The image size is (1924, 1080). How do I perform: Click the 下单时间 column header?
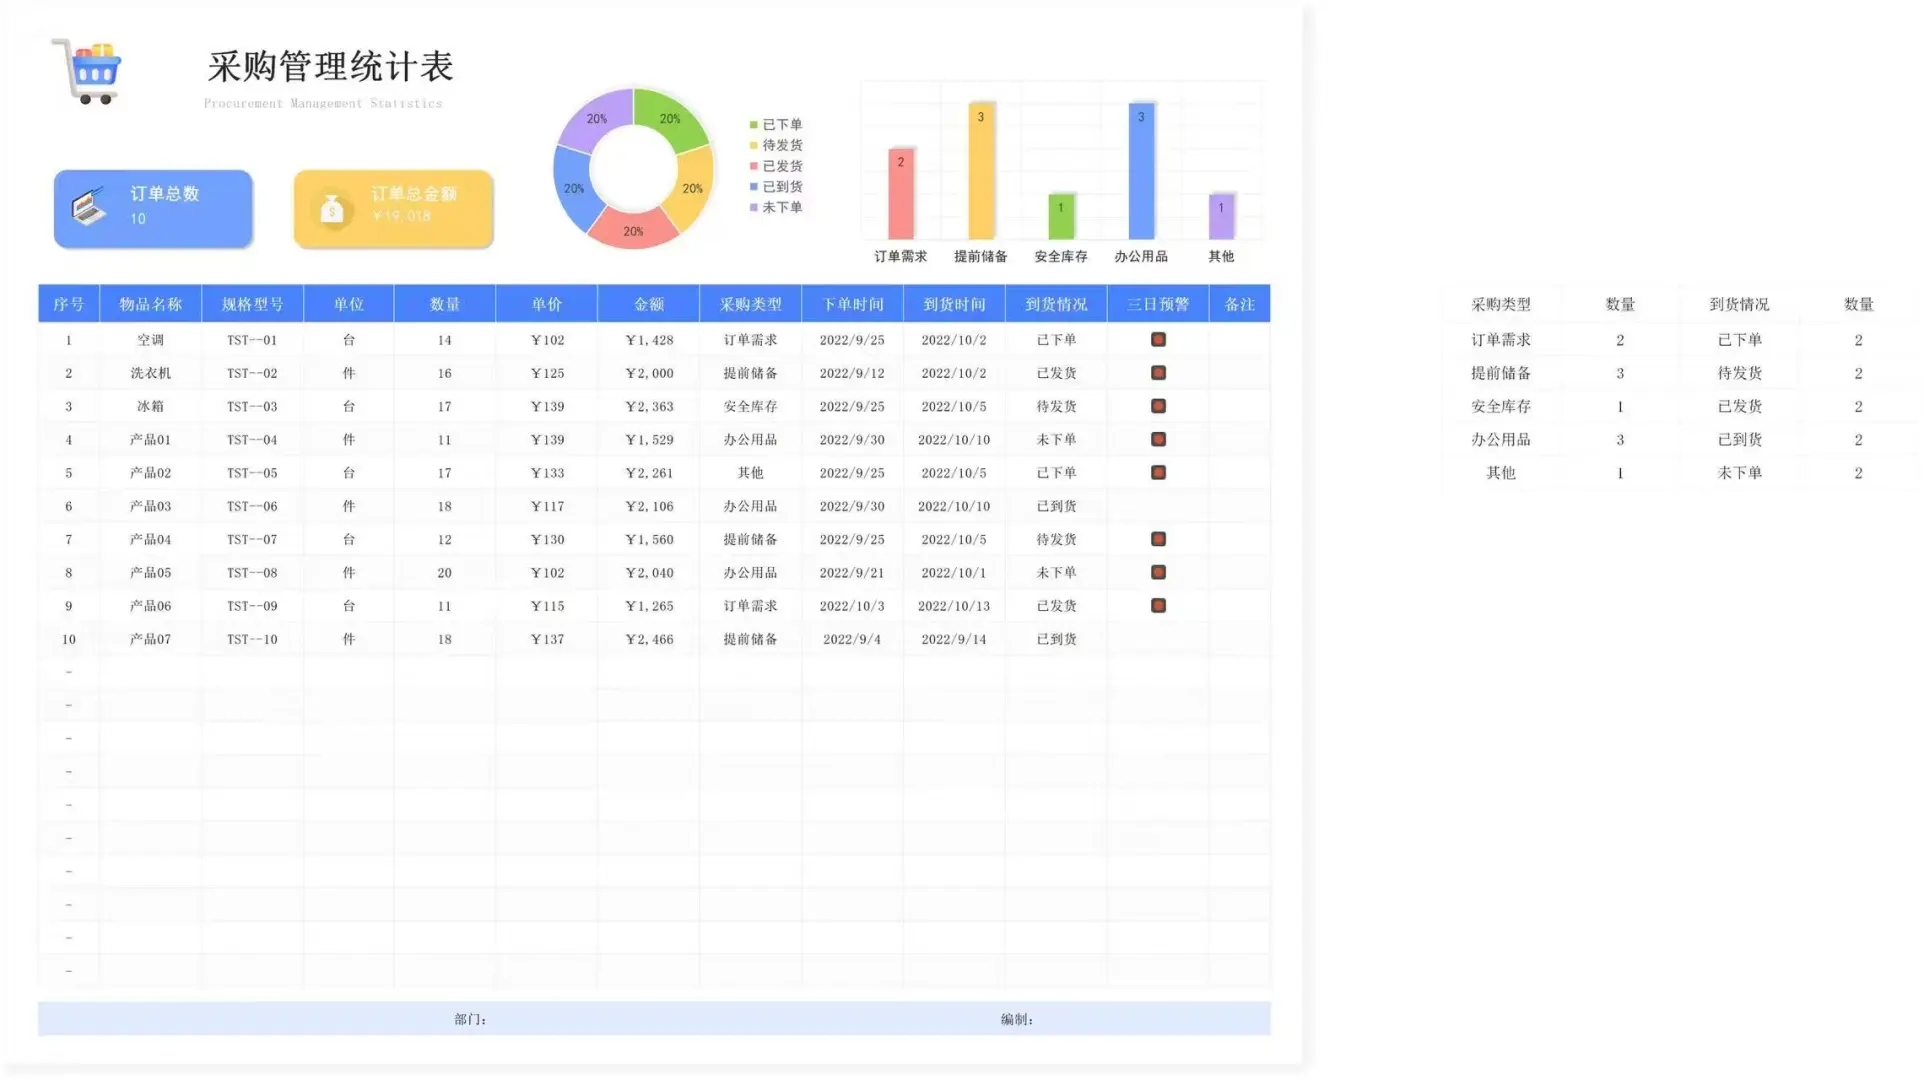pyautogui.click(x=853, y=304)
